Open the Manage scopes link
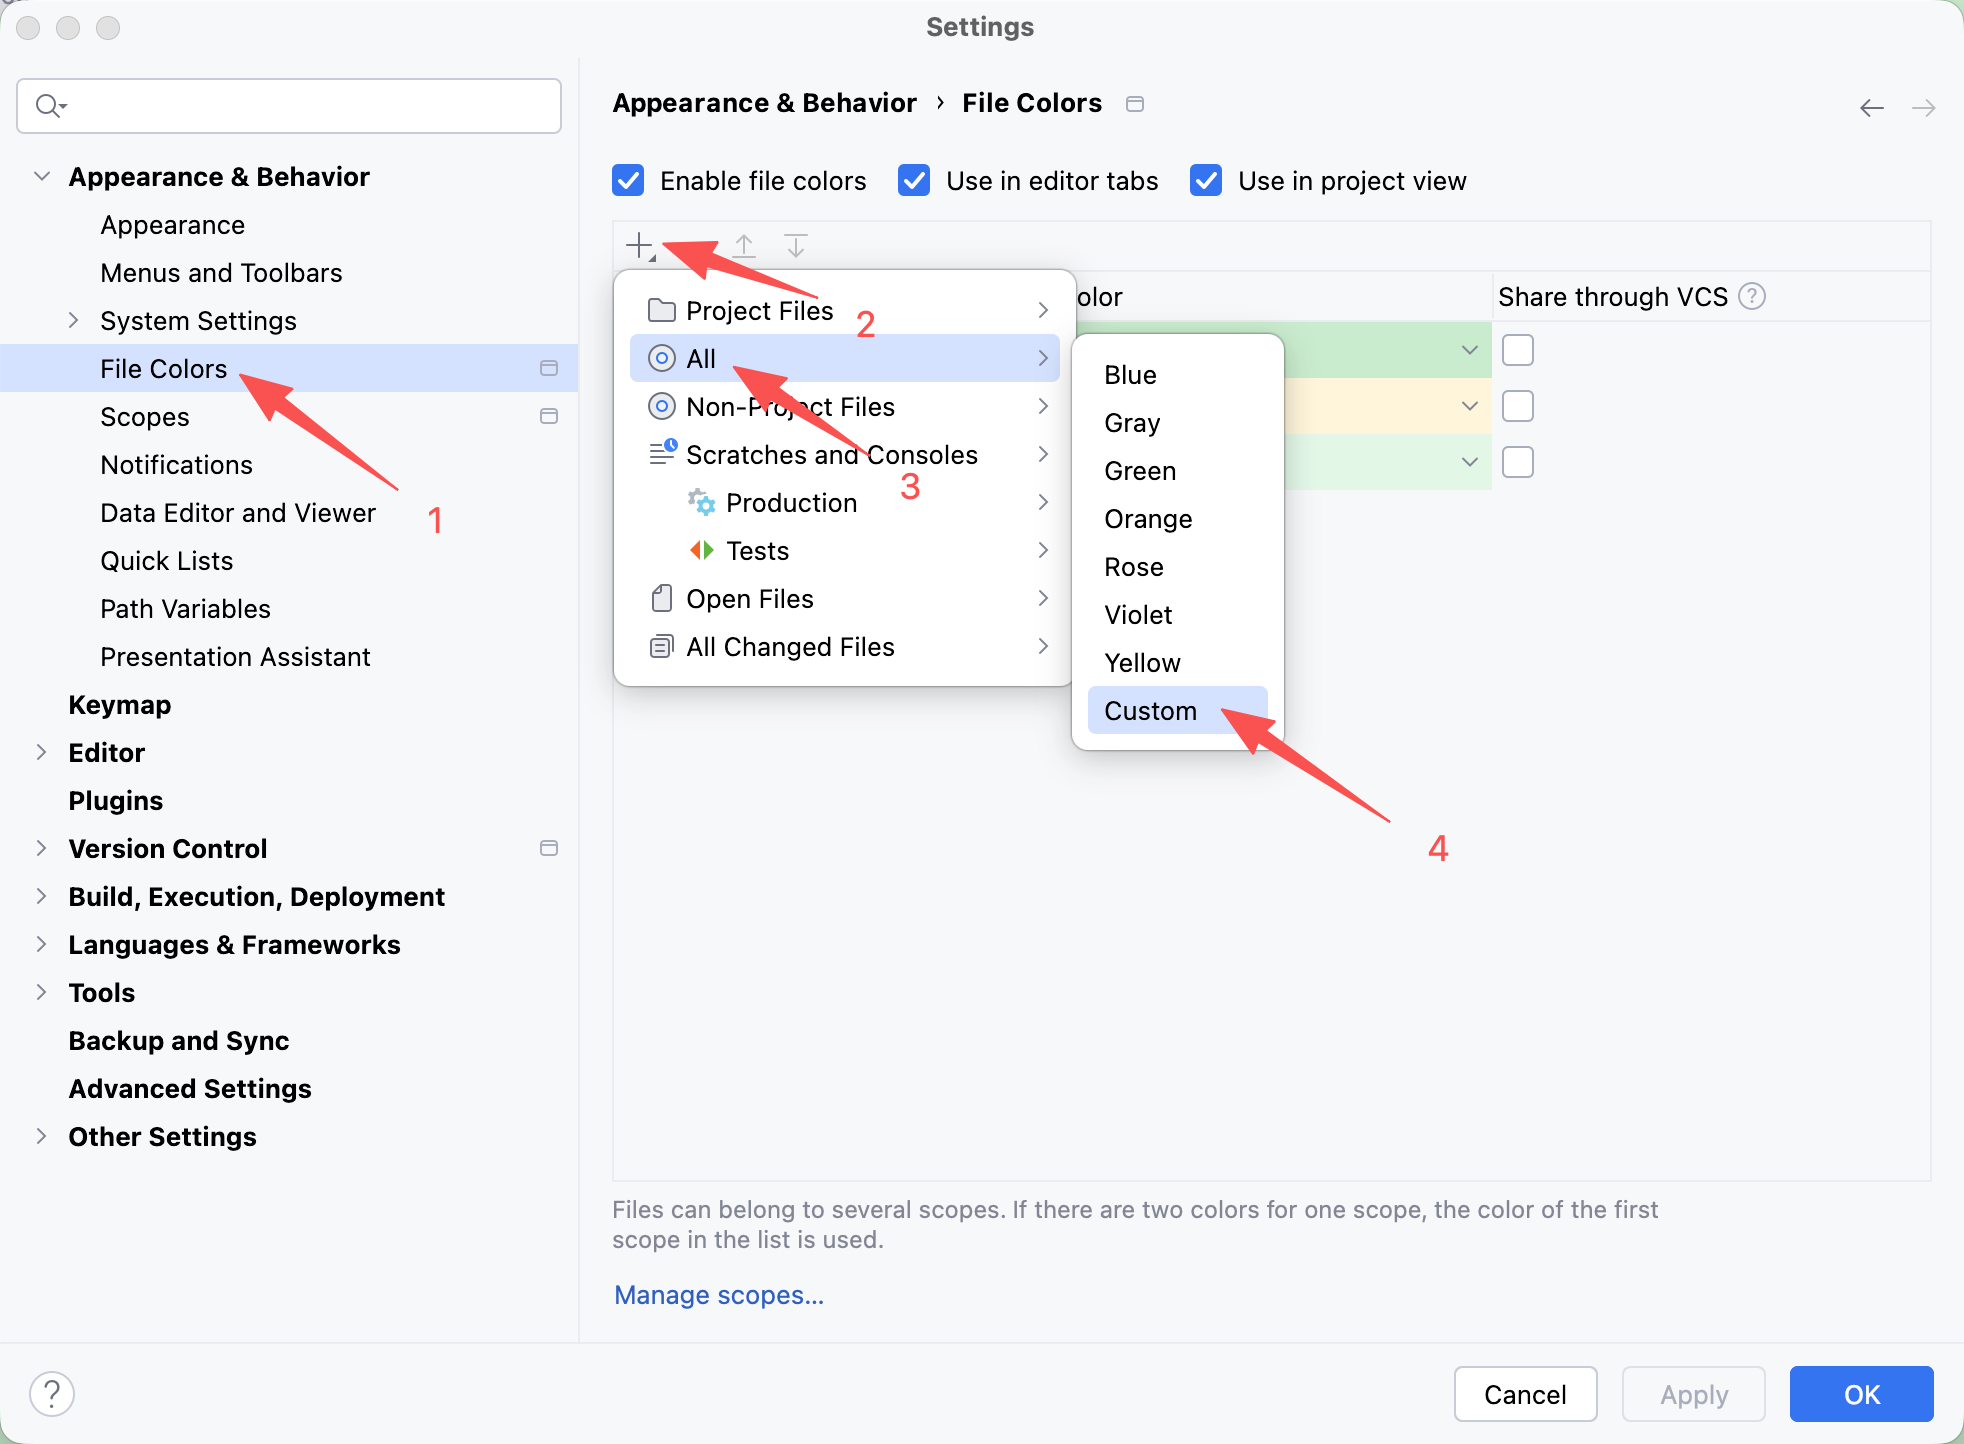The width and height of the screenshot is (1964, 1444). [x=719, y=1295]
